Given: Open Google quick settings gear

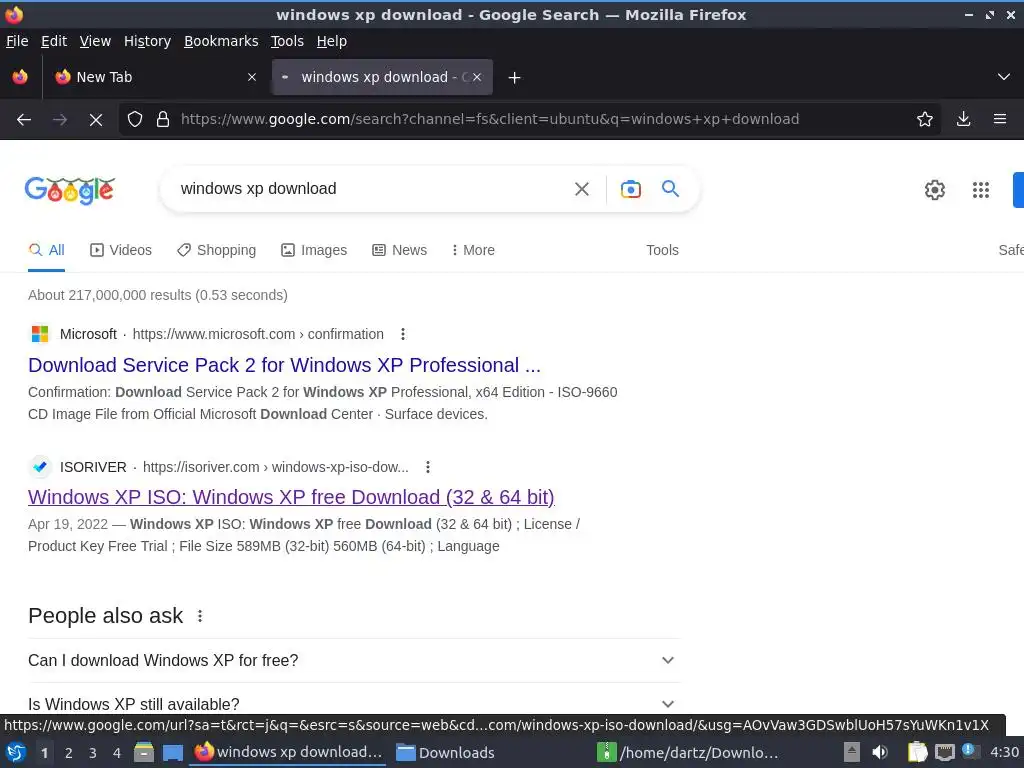Looking at the screenshot, I should pyautogui.click(x=935, y=190).
